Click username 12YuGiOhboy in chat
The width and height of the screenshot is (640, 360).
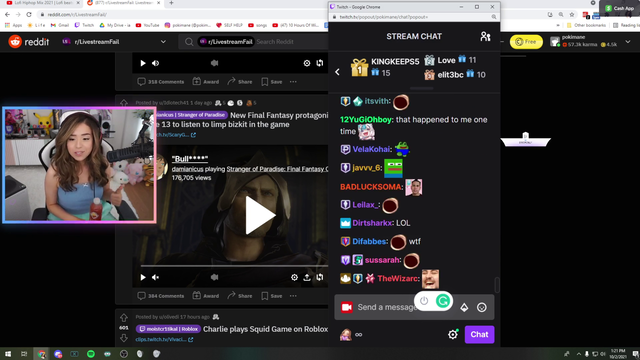(366, 120)
